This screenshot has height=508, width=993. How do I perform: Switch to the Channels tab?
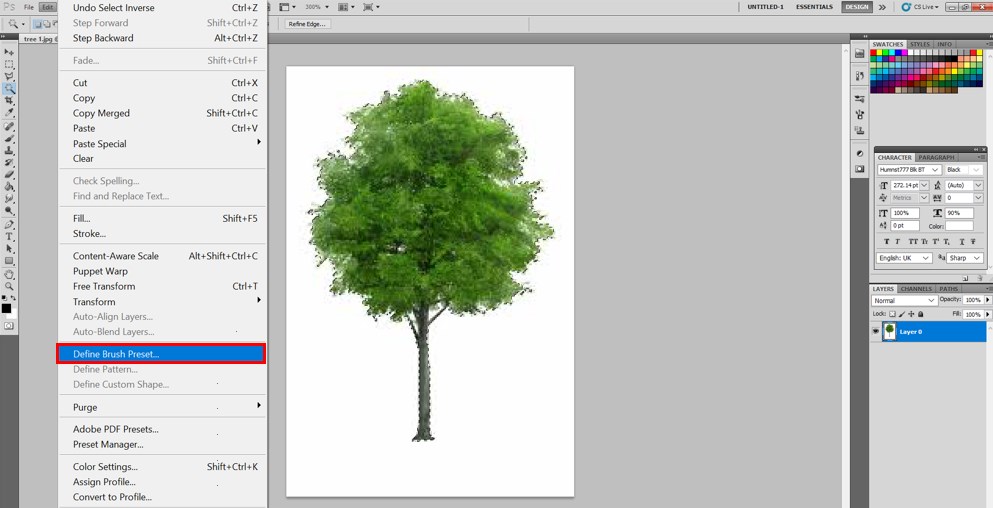coord(916,289)
